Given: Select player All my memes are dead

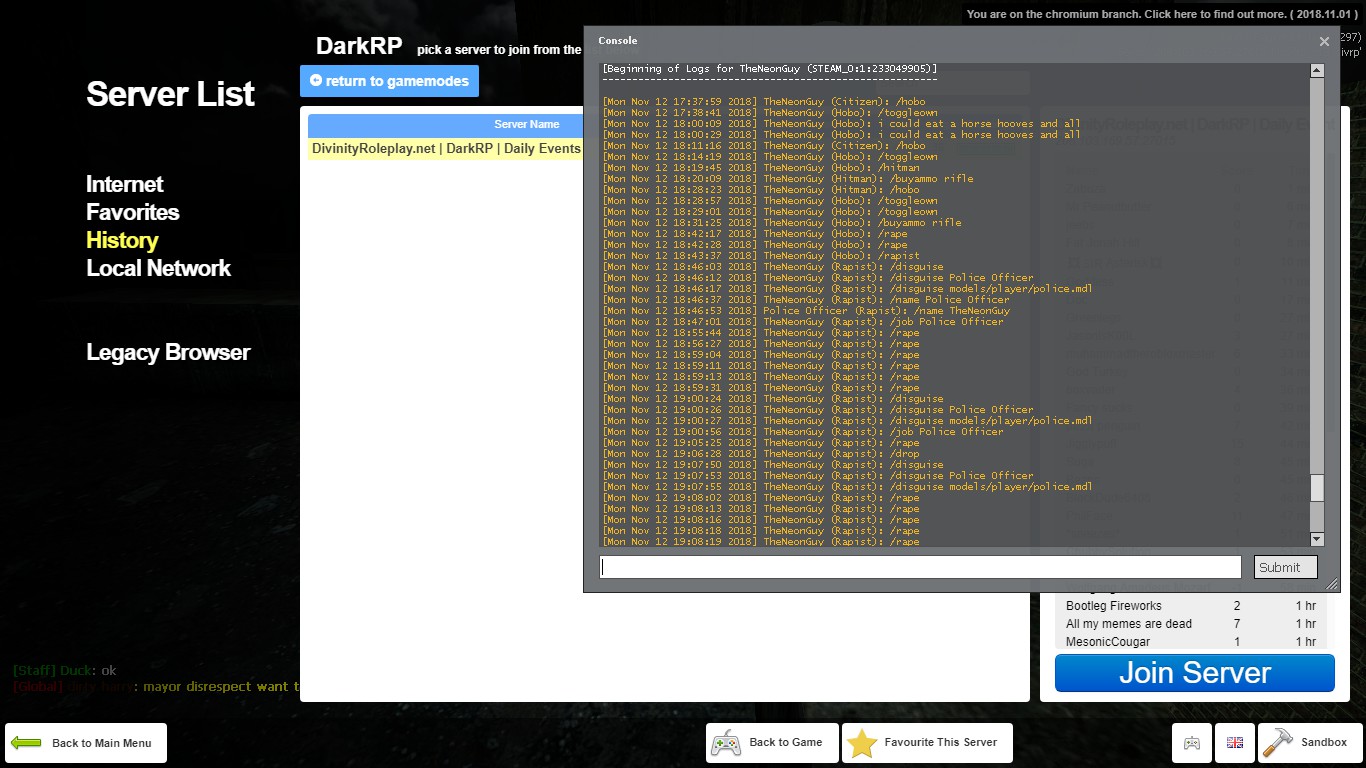Looking at the screenshot, I should 1191,624.
